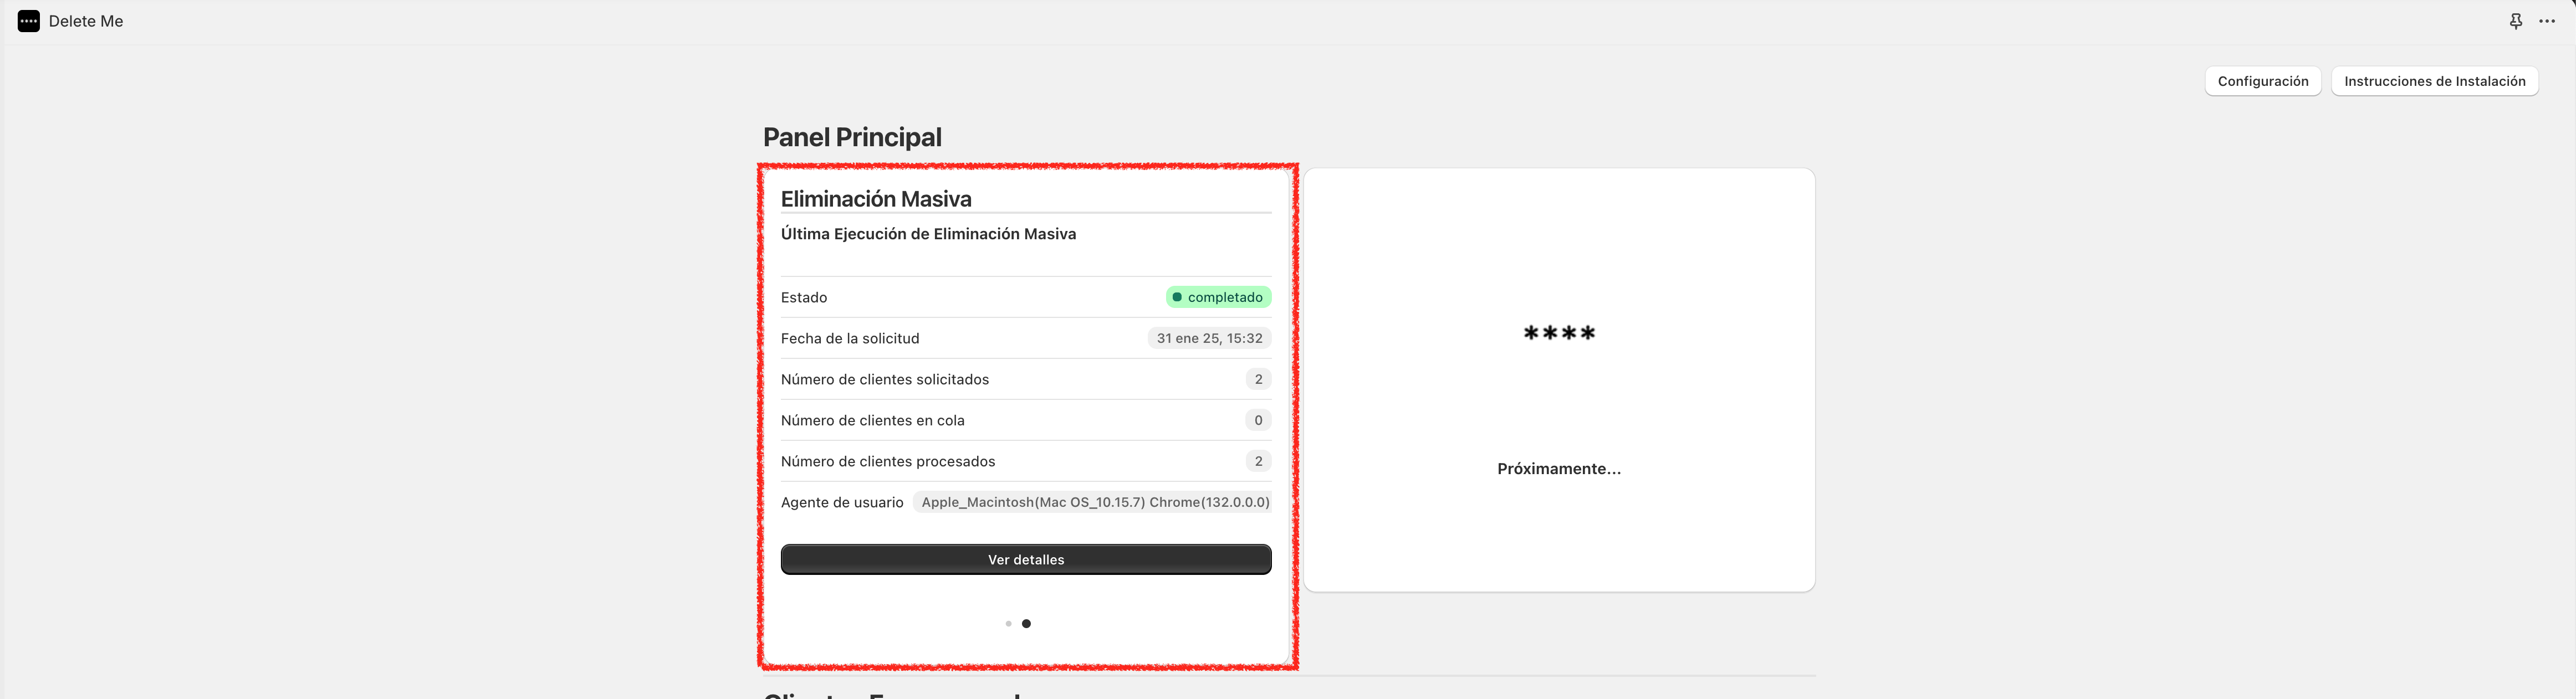Click the Panel Principal title
Image resolution: width=2576 pixels, height=699 pixels.
pyautogui.click(x=852, y=137)
